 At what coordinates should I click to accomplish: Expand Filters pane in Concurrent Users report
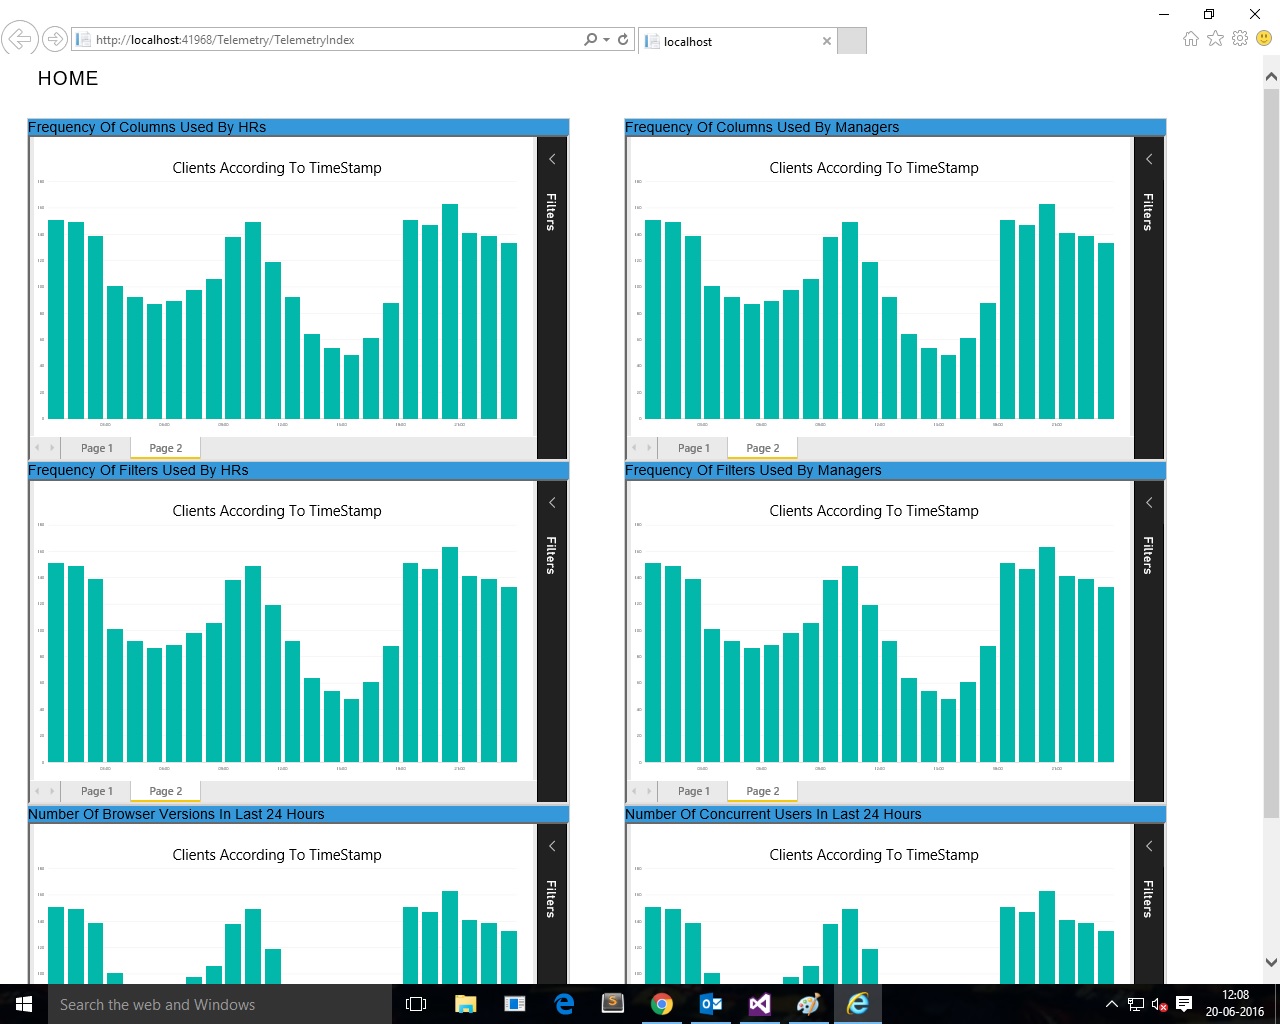tap(1149, 846)
